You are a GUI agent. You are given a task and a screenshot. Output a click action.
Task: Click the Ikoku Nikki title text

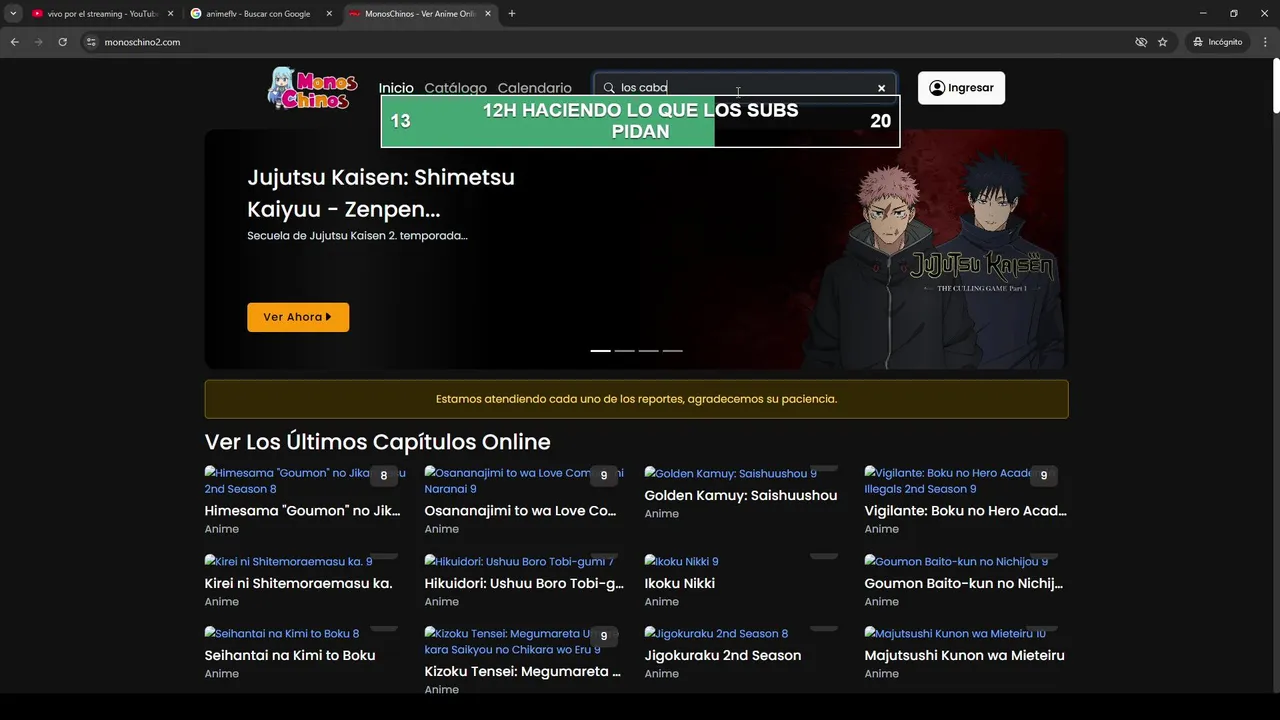[x=679, y=583]
